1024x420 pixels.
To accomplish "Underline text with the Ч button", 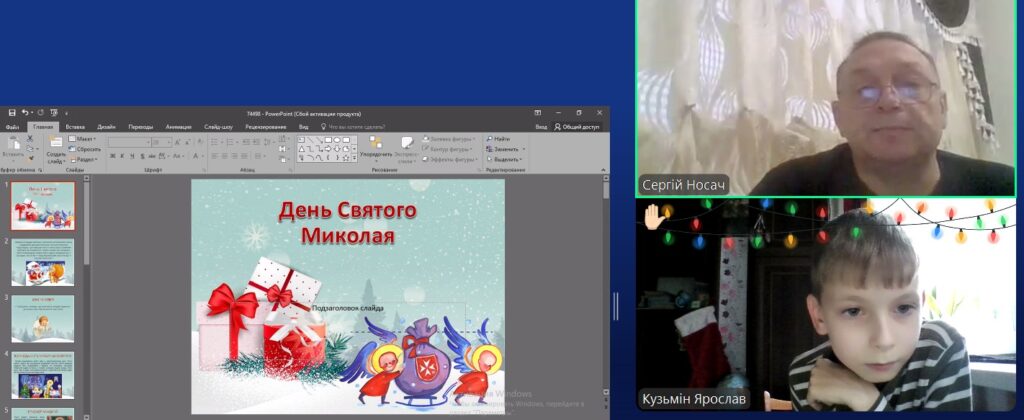I will pyautogui.click(x=133, y=156).
